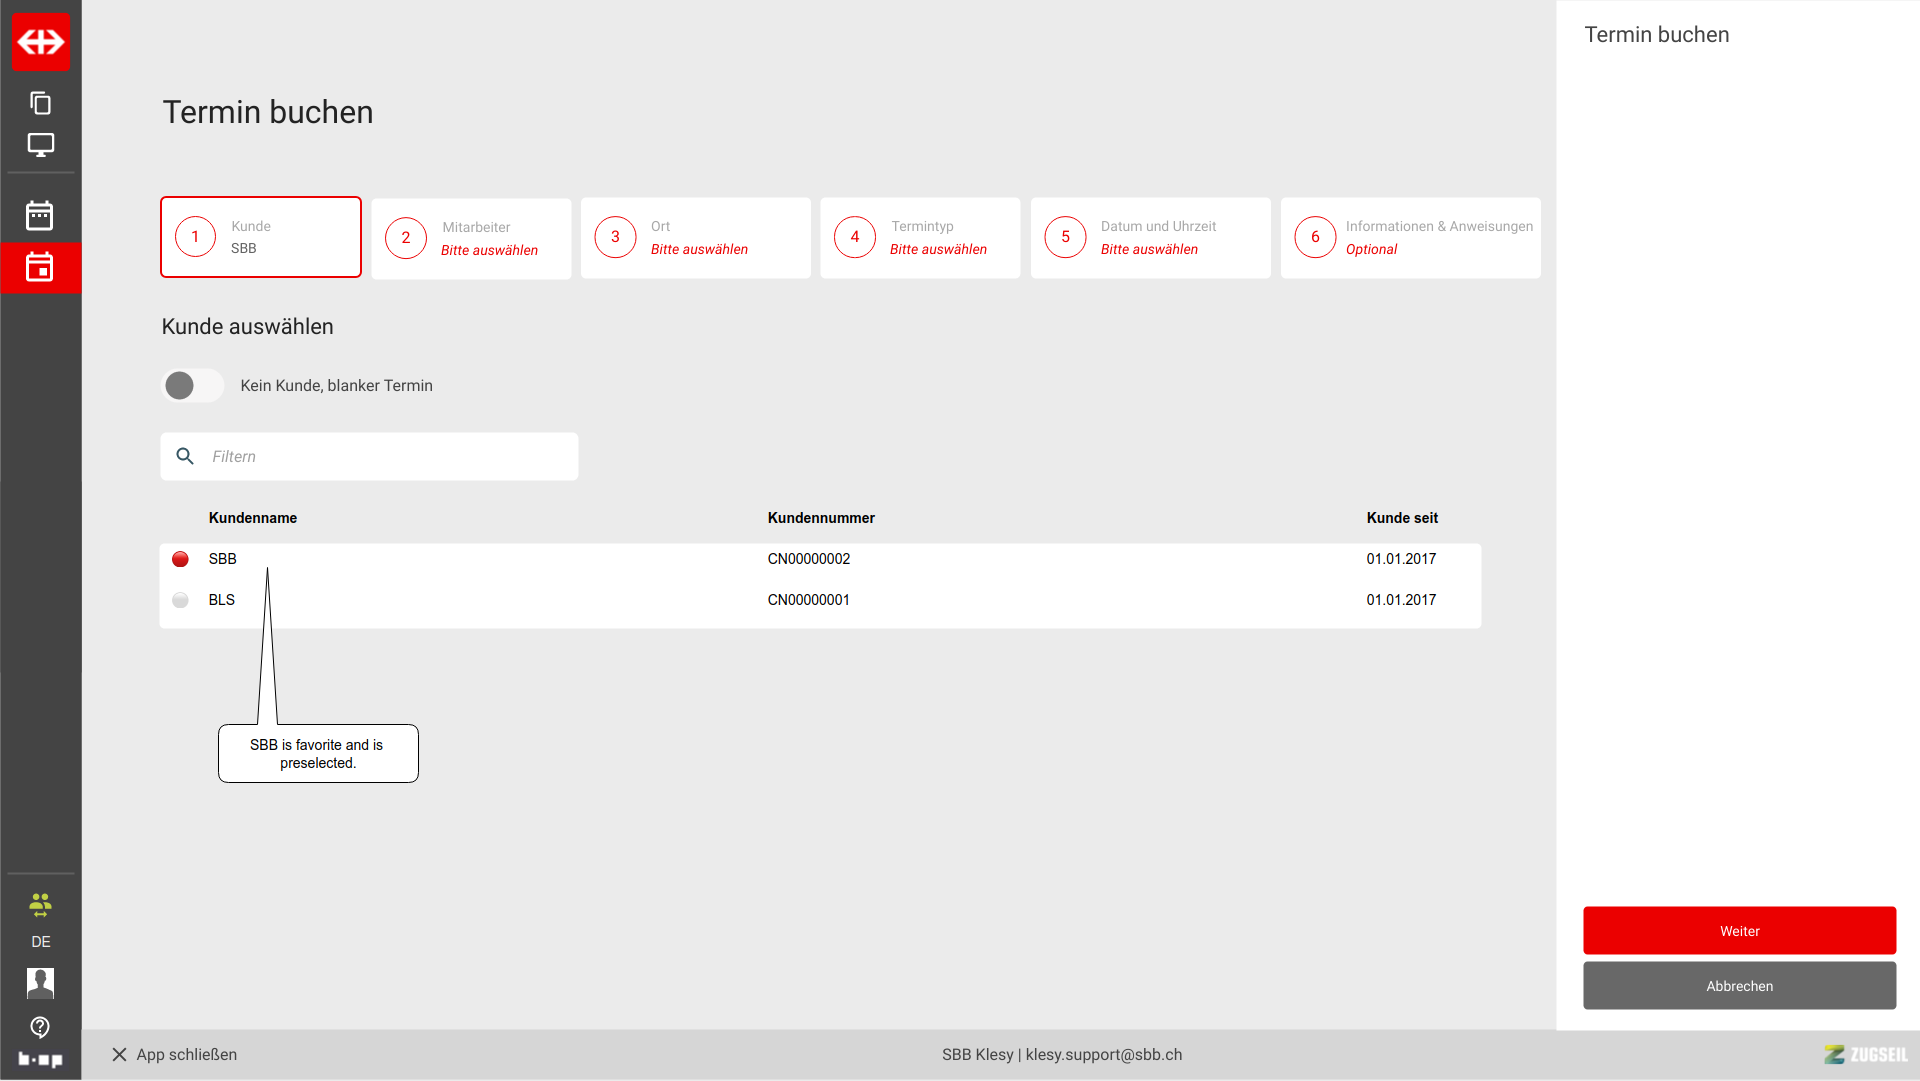Open step 4 Termintyp
The width and height of the screenshot is (1920, 1081).
pos(920,238)
